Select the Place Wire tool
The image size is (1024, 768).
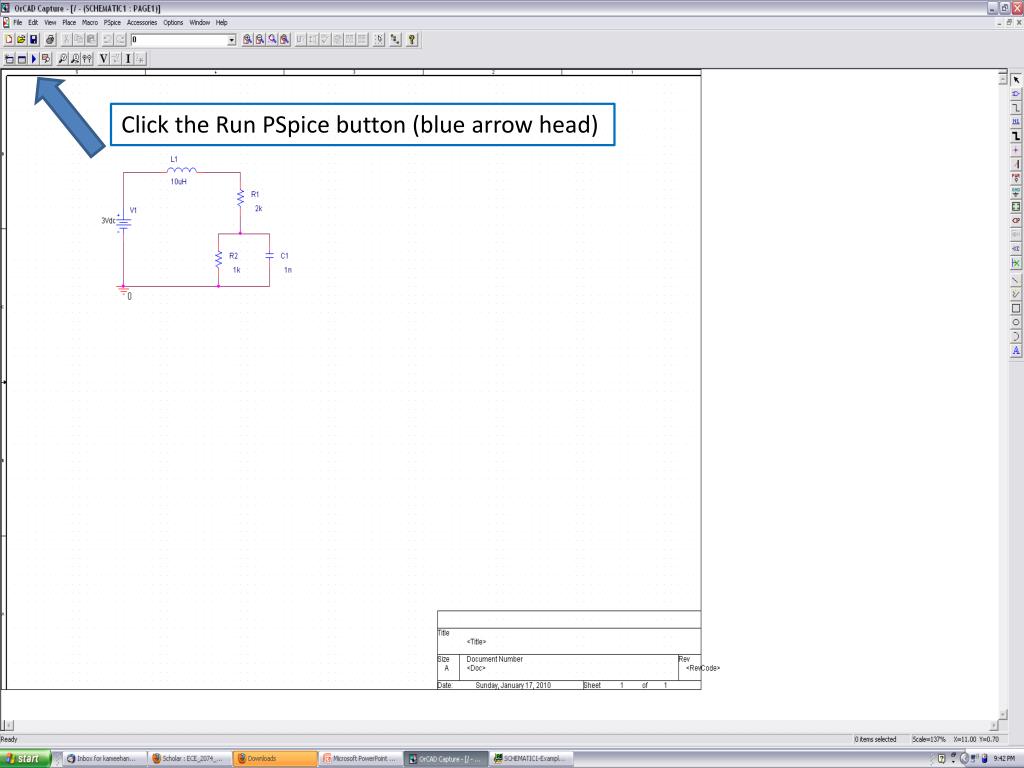pyautogui.click(x=1016, y=108)
